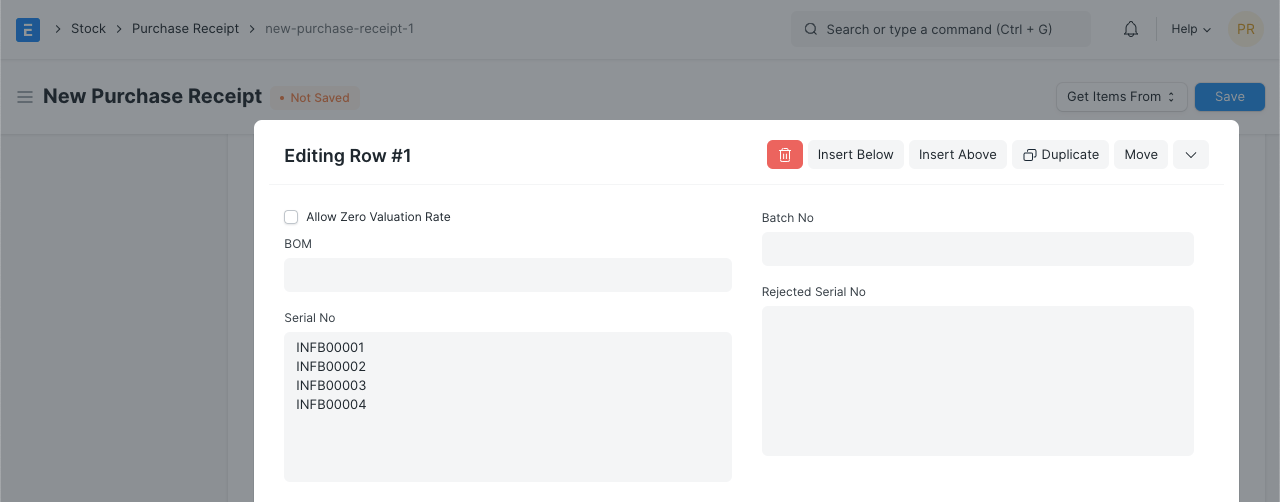Screen dimensions: 1280x502
Task: Click Insert Above button
Action: tap(957, 155)
